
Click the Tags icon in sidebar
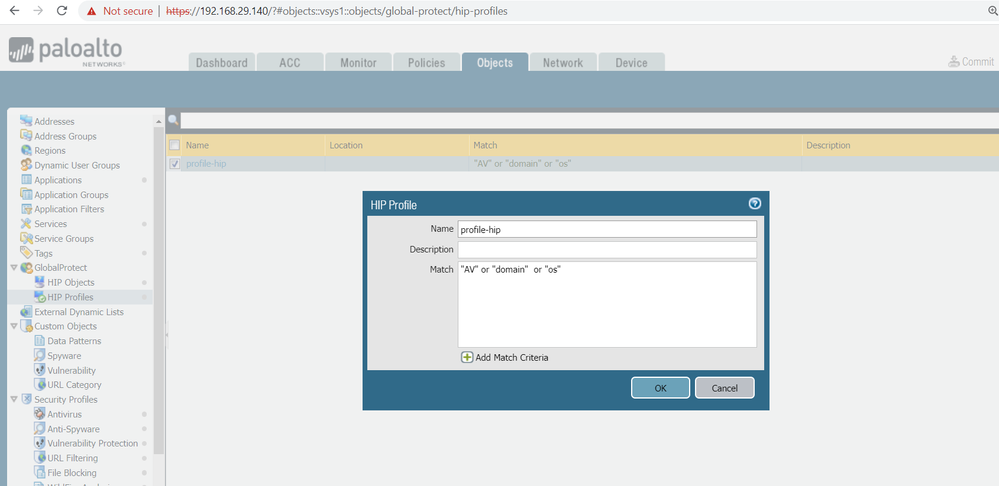[26, 253]
